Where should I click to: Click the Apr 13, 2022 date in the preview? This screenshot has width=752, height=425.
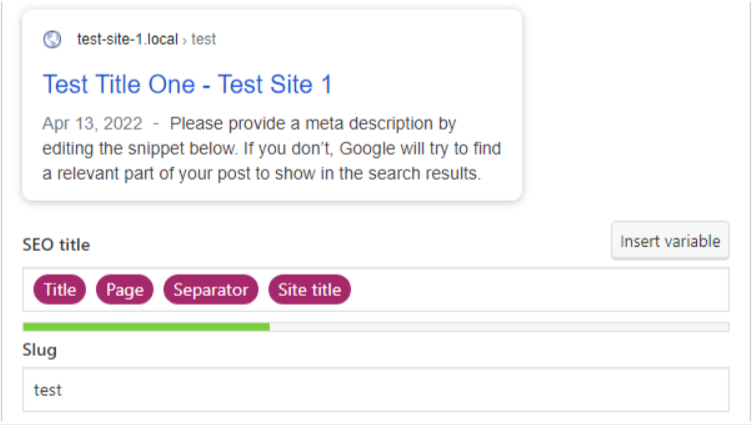click(x=92, y=124)
